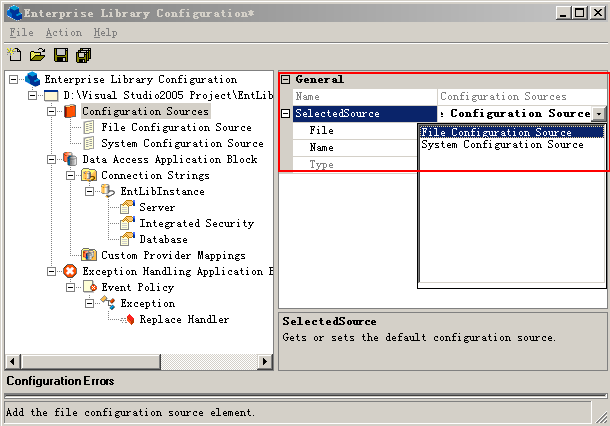Click the Save toolbar icon
The height and width of the screenshot is (426, 610).
point(61,55)
